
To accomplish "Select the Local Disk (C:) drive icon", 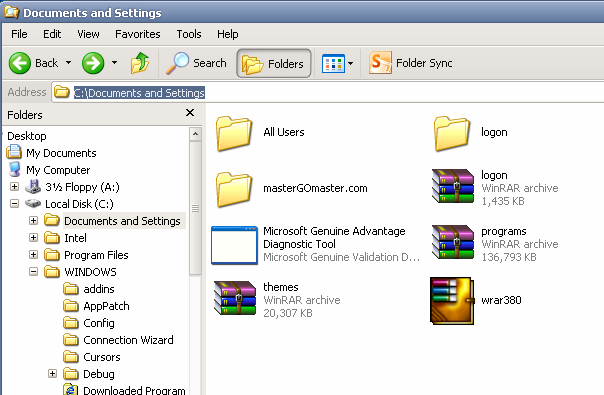I will point(33,203).
